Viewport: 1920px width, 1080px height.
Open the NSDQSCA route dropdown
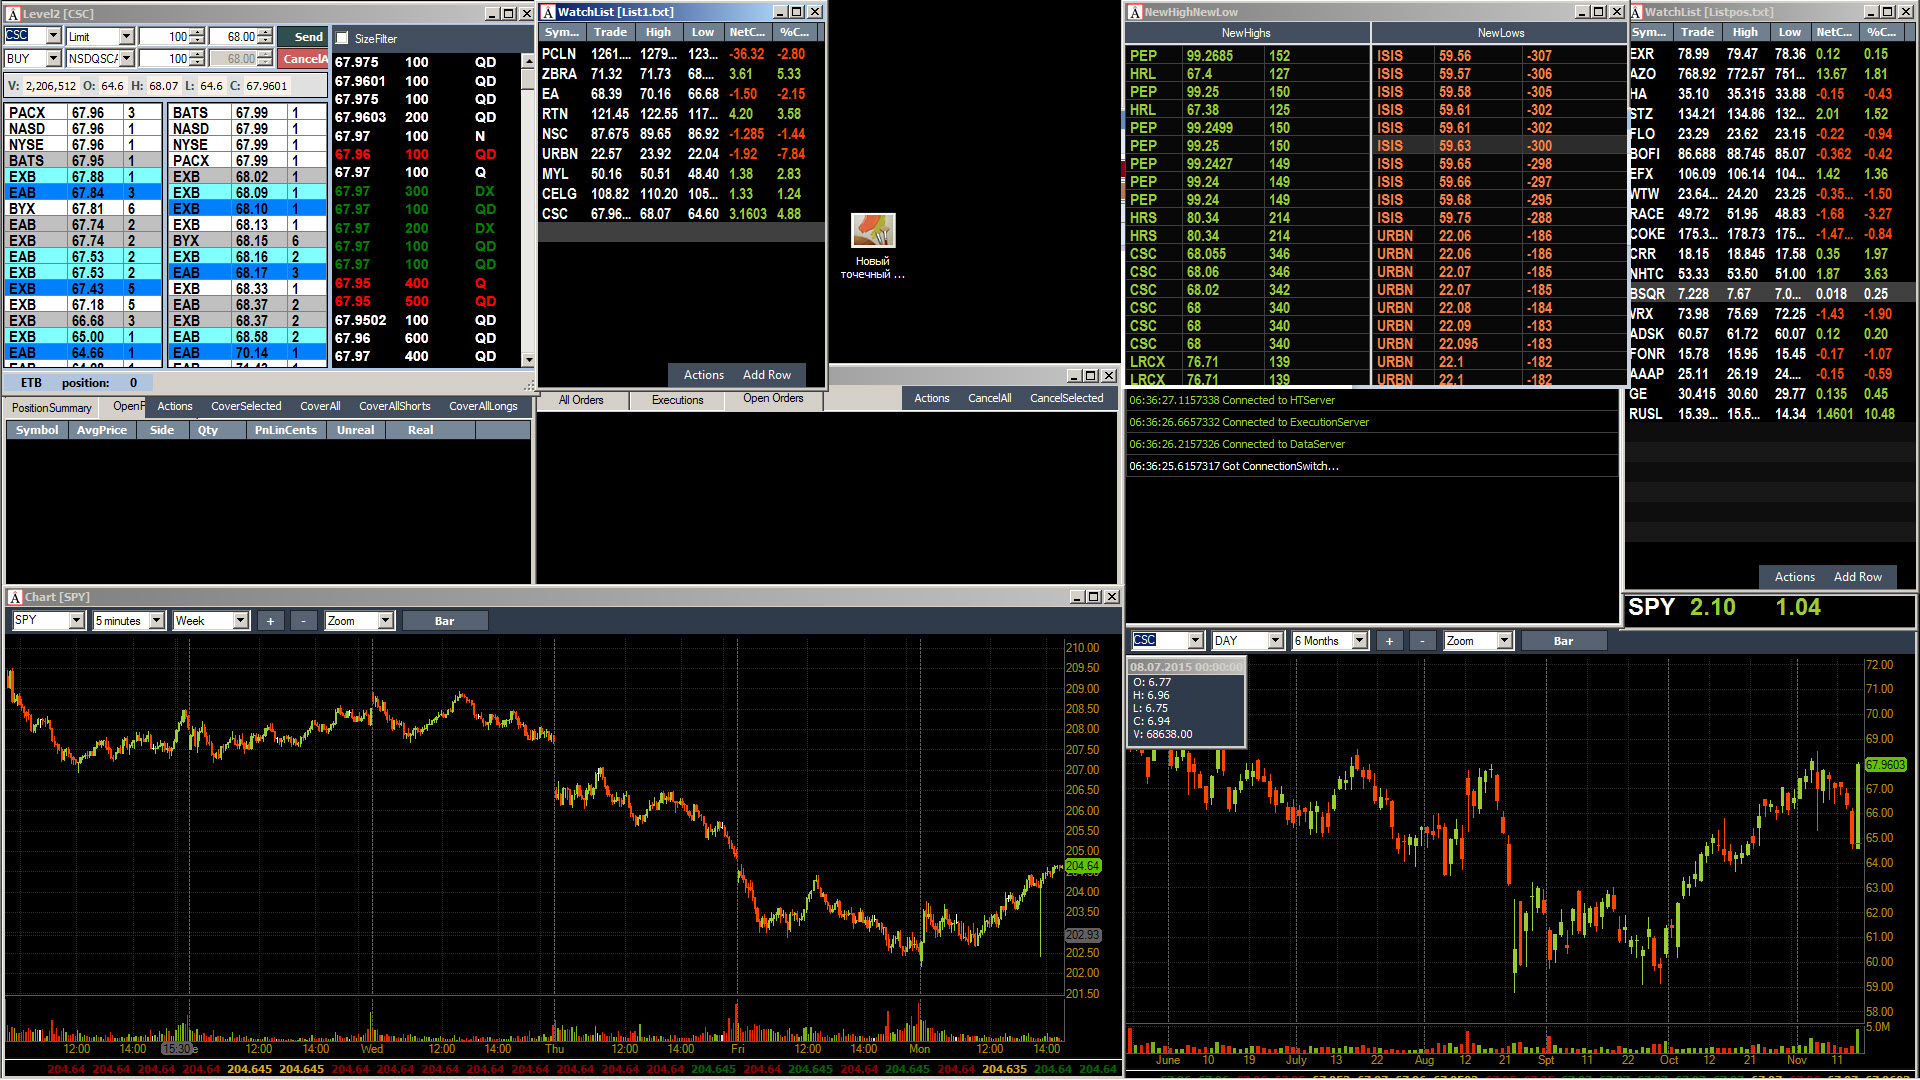127,59
